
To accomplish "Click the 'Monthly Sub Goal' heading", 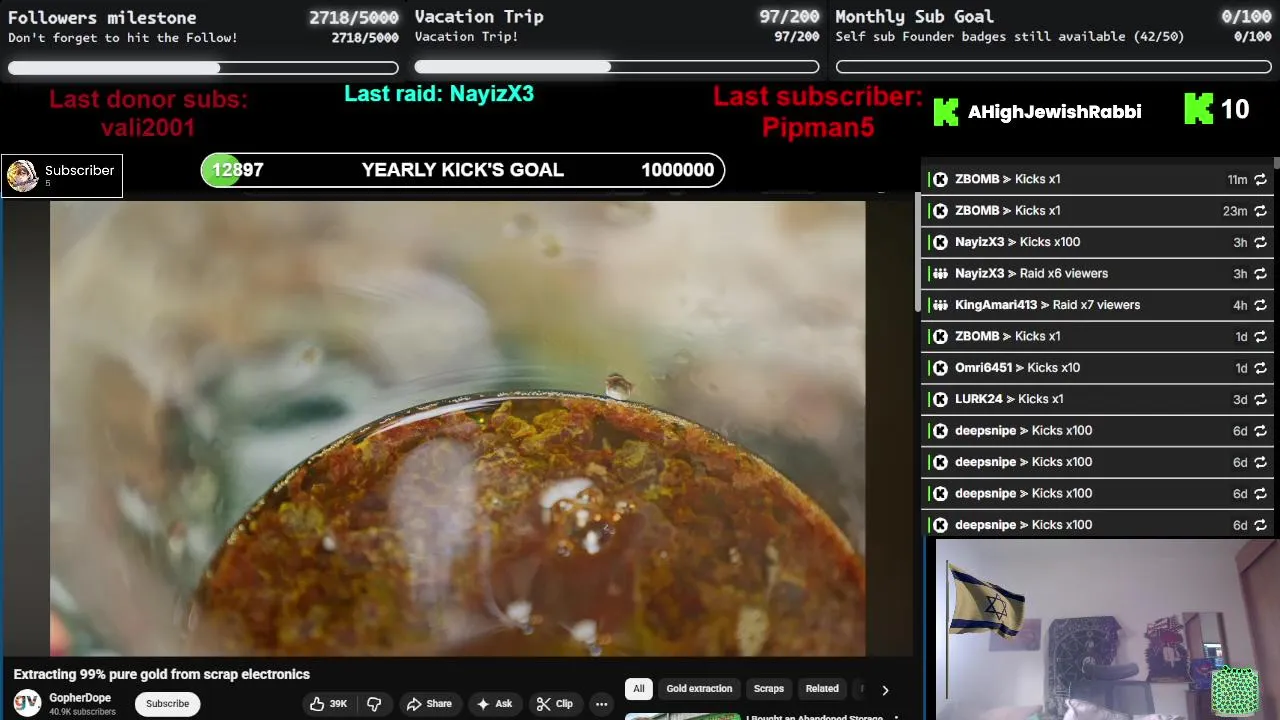I will tap(914, 17).
